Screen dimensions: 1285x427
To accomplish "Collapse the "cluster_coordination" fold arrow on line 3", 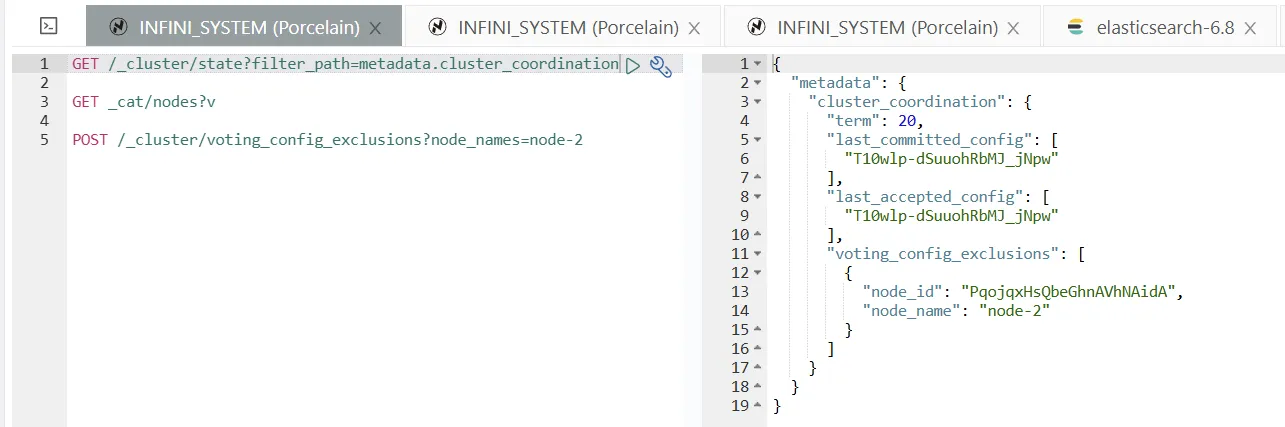I will [x=757, y=102].
